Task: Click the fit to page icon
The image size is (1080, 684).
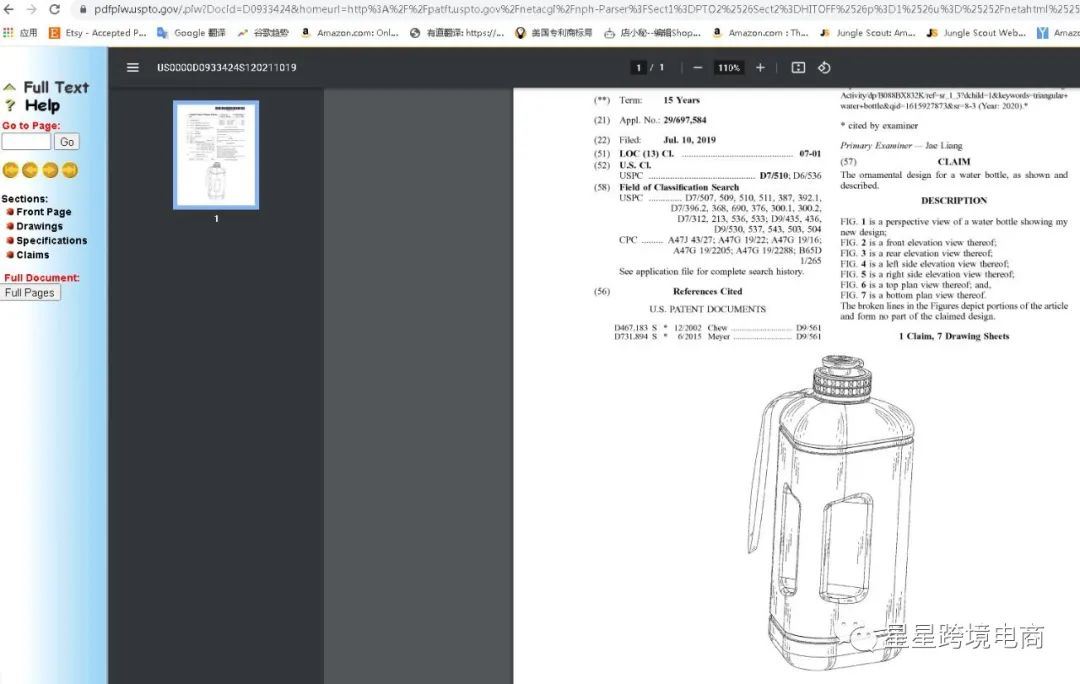Action: (798, 68)
